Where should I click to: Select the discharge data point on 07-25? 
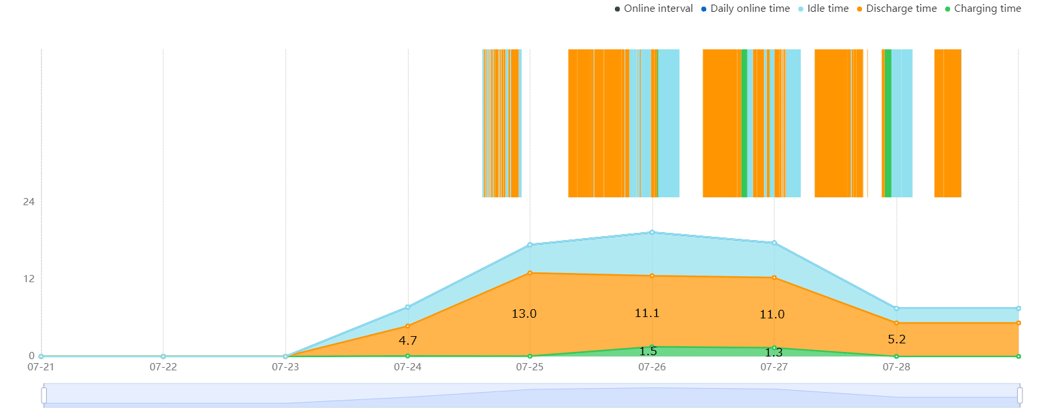530,273
